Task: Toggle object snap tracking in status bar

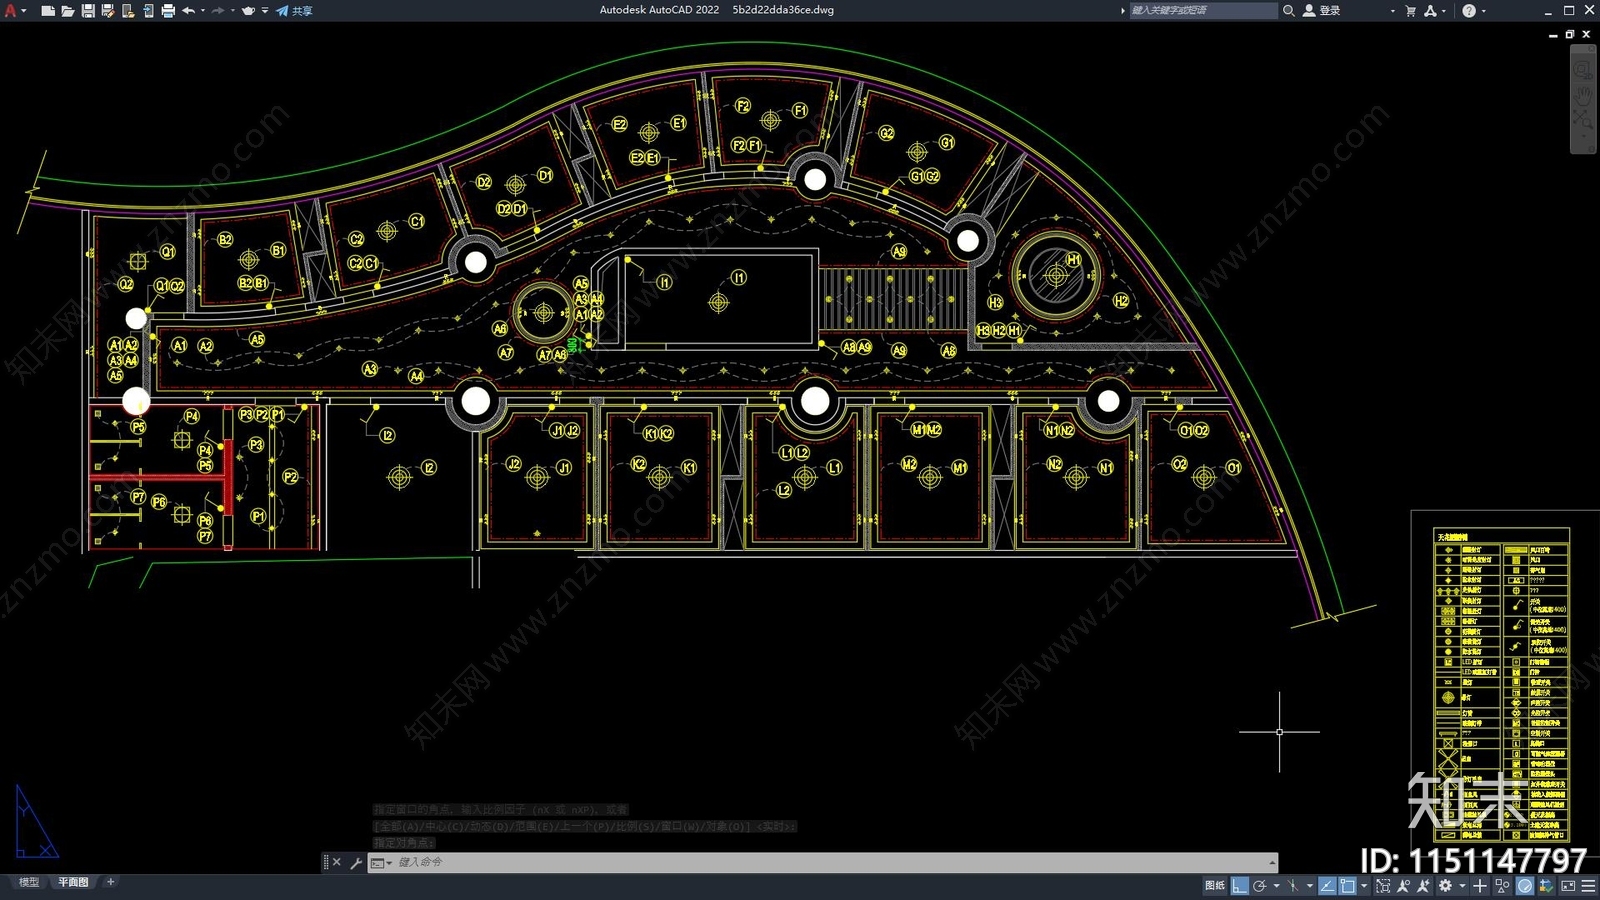Action: click(1327, 886)
